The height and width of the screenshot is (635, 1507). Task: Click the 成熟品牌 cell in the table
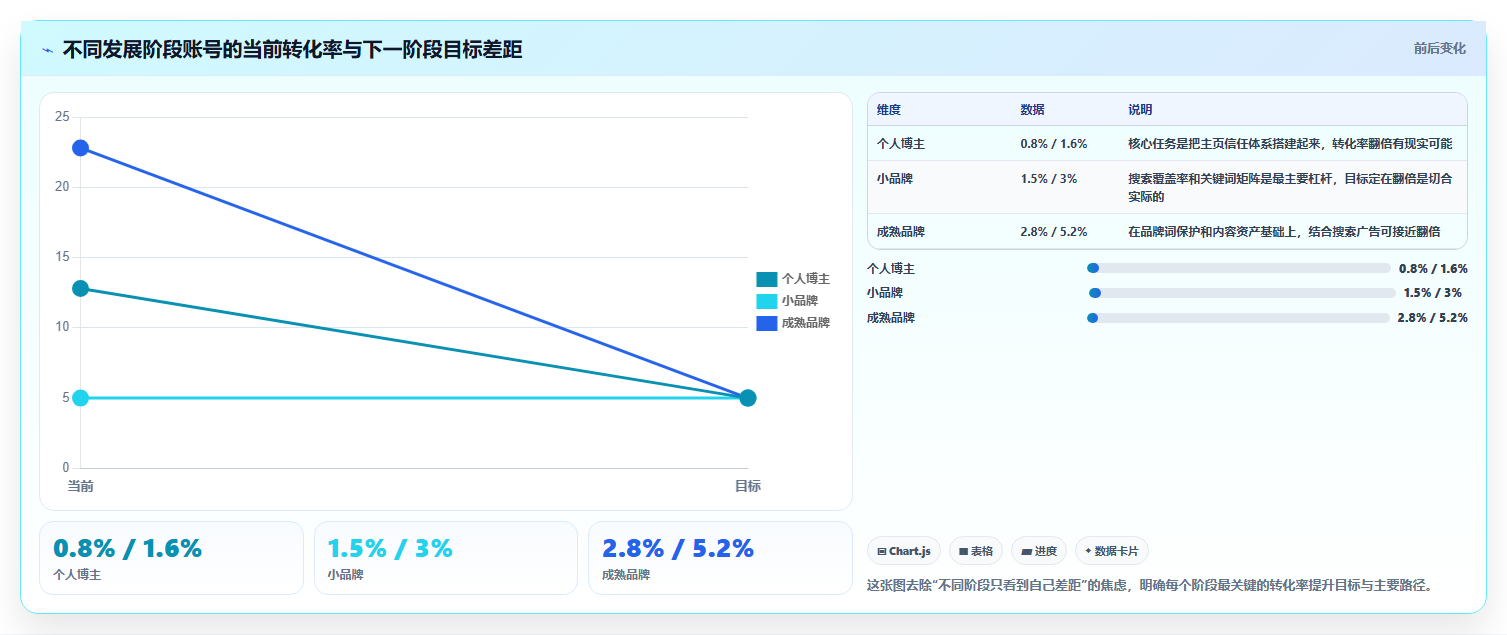(901, 232)
